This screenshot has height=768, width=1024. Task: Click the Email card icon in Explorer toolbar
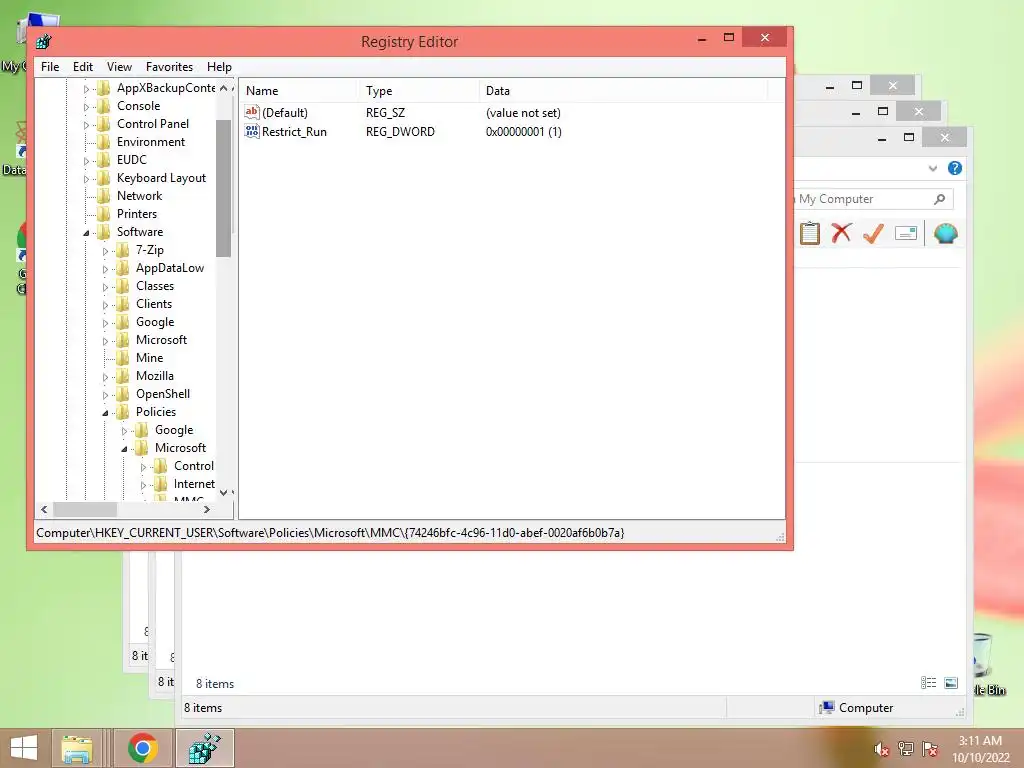tap(906, 233)
